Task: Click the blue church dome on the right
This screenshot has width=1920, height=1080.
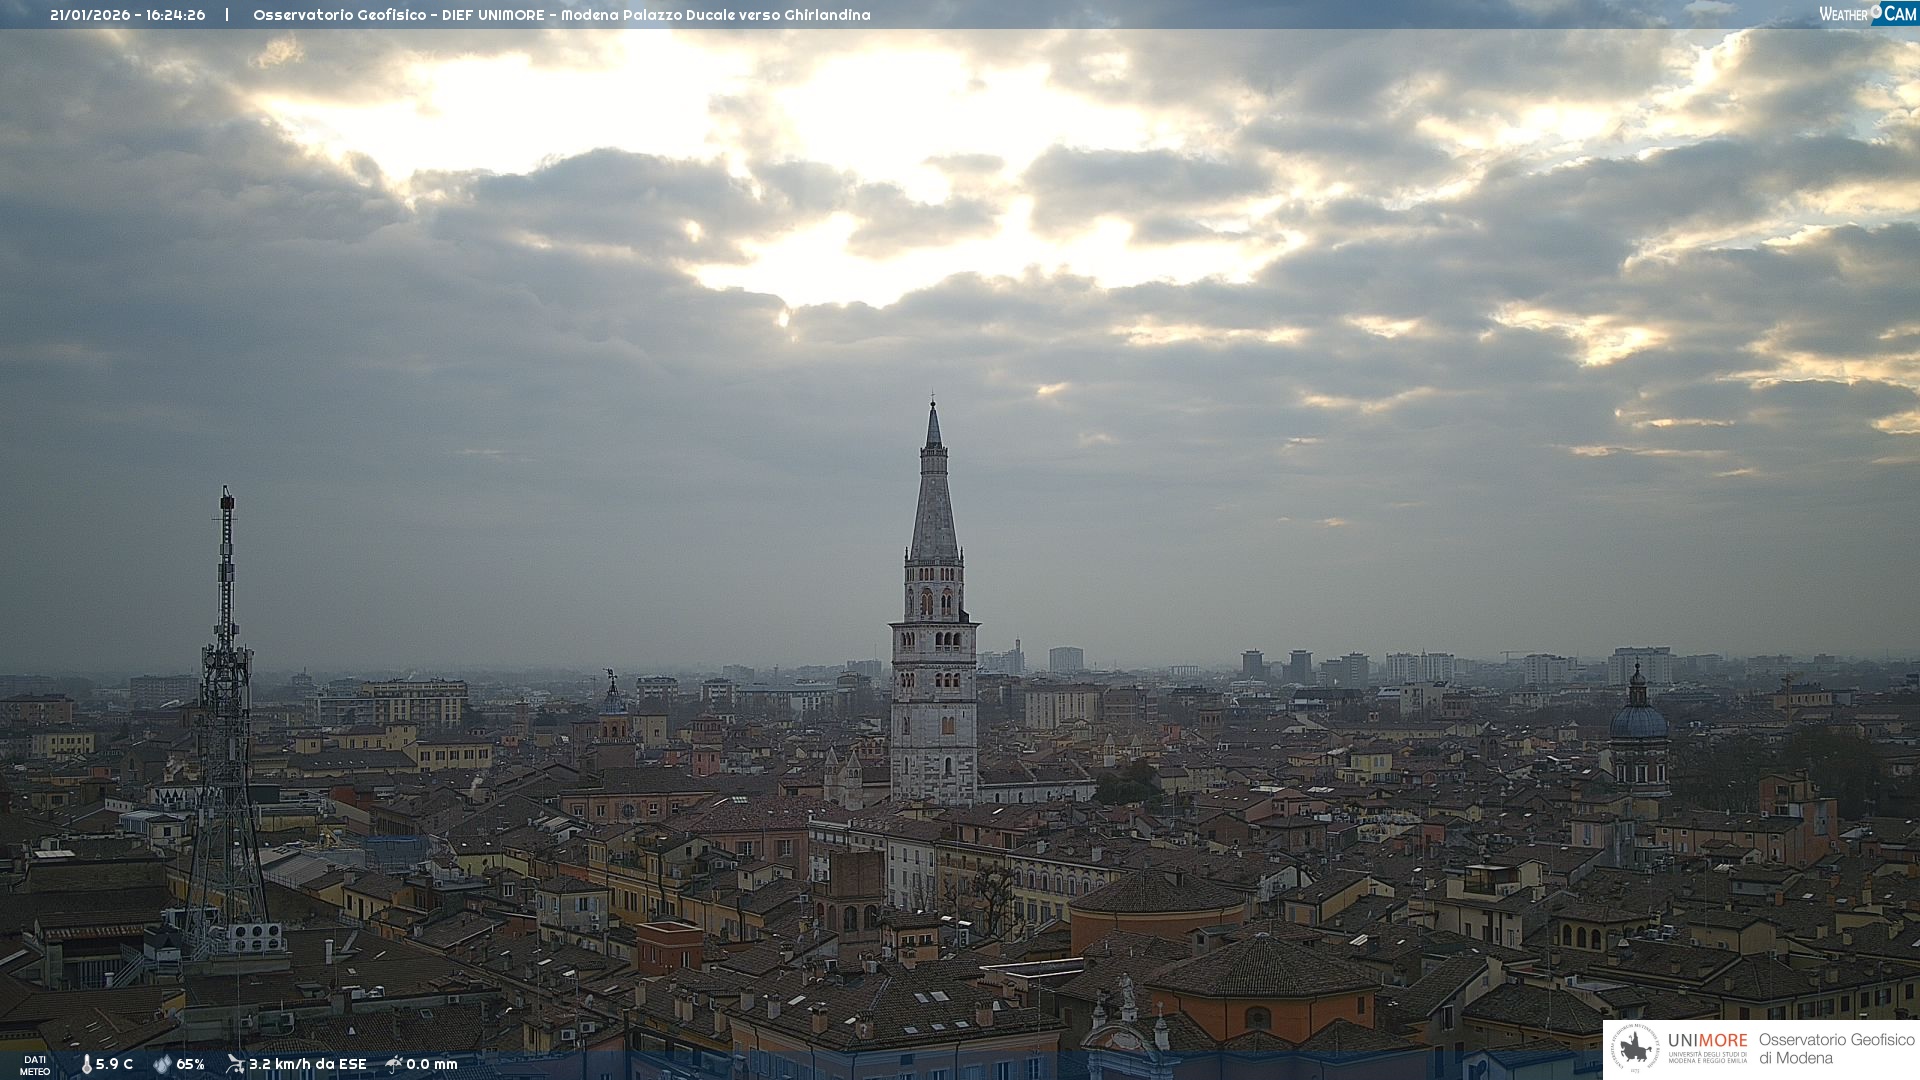Action: pos(1638,720)
